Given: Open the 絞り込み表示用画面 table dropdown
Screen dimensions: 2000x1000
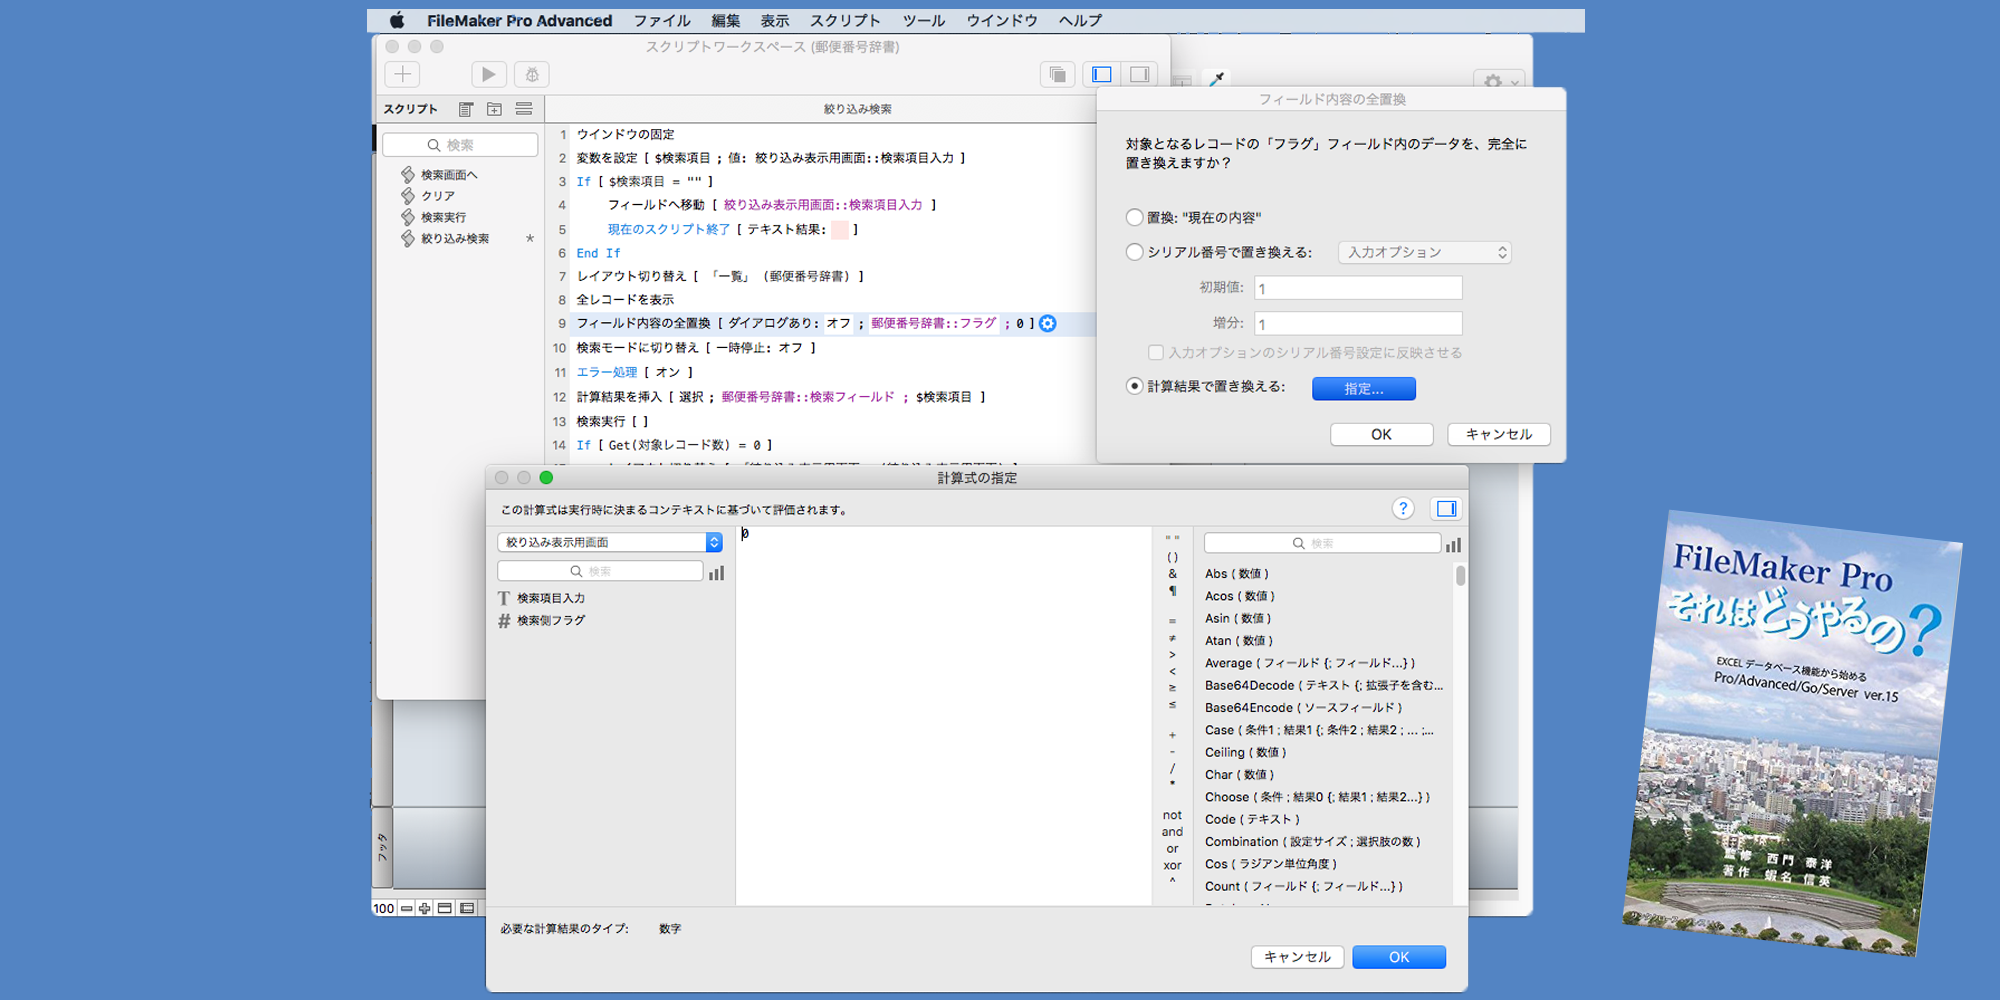Looking at the screenshot, I should (609, 542).
